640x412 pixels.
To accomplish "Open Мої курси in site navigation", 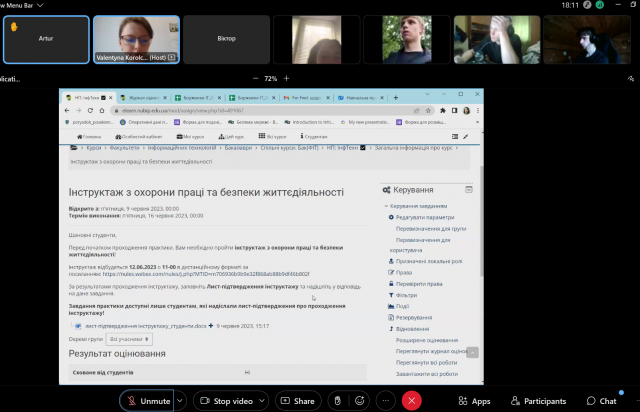I will (190, 137).
